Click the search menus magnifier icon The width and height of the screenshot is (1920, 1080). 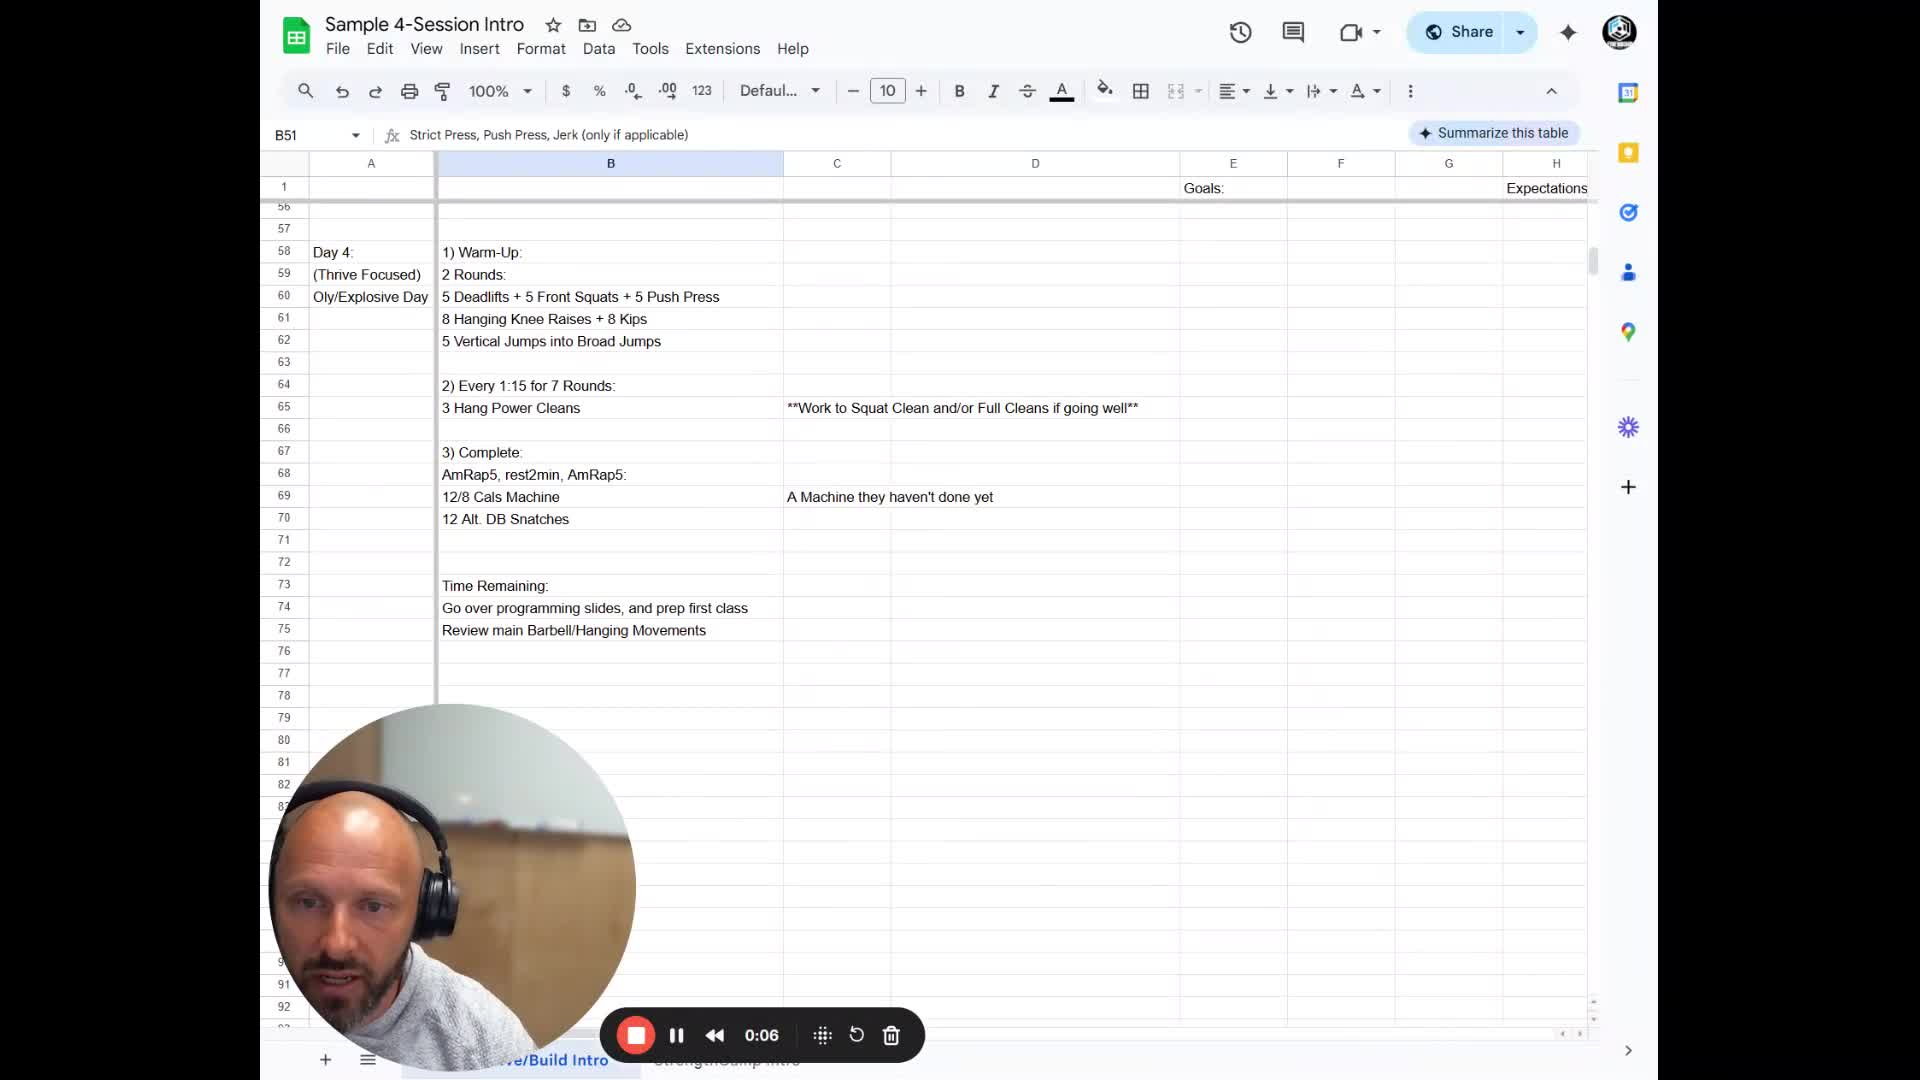tap(306, 91)
